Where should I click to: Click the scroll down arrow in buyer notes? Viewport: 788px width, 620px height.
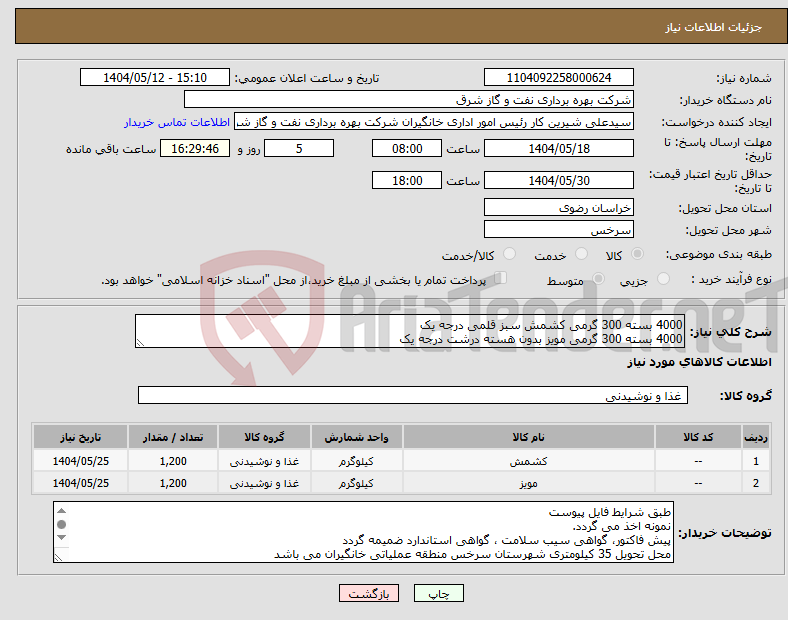62,538
